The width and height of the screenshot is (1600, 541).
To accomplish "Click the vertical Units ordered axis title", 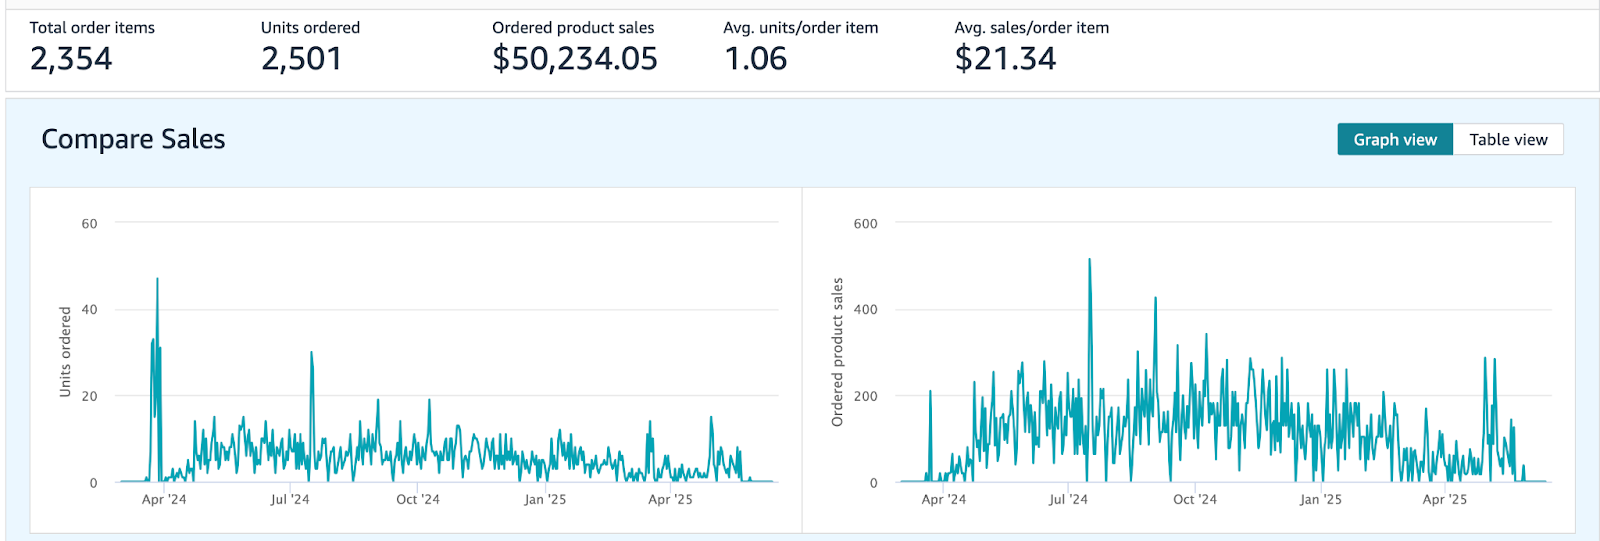I will [65, 352].
